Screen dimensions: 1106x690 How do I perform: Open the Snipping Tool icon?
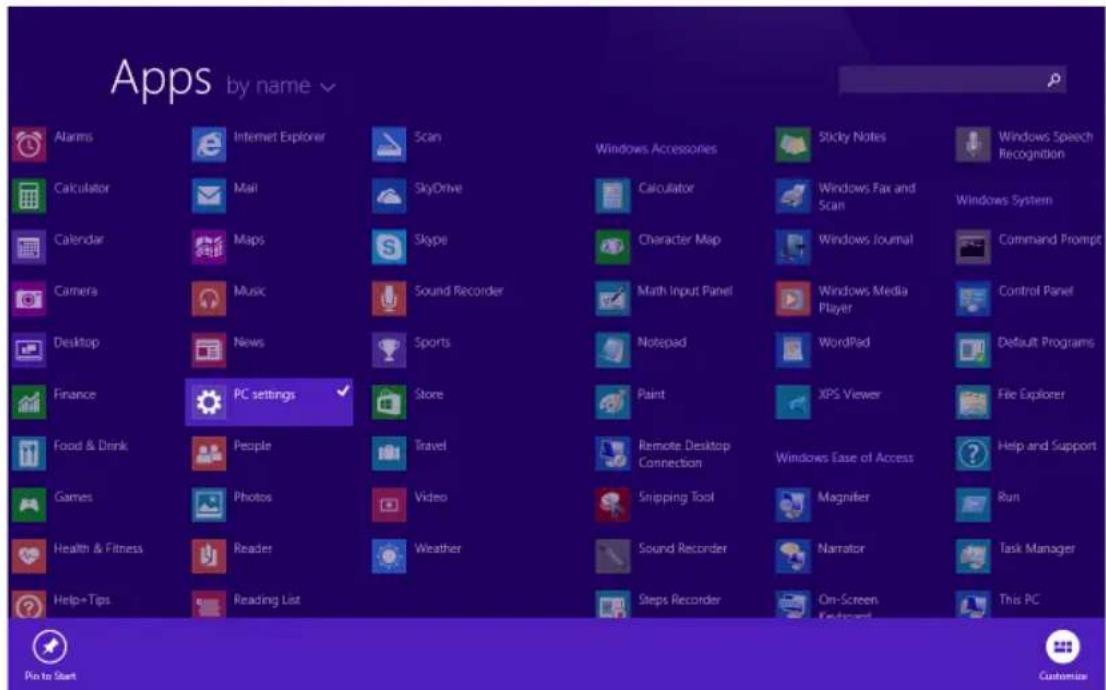point(612,505)
